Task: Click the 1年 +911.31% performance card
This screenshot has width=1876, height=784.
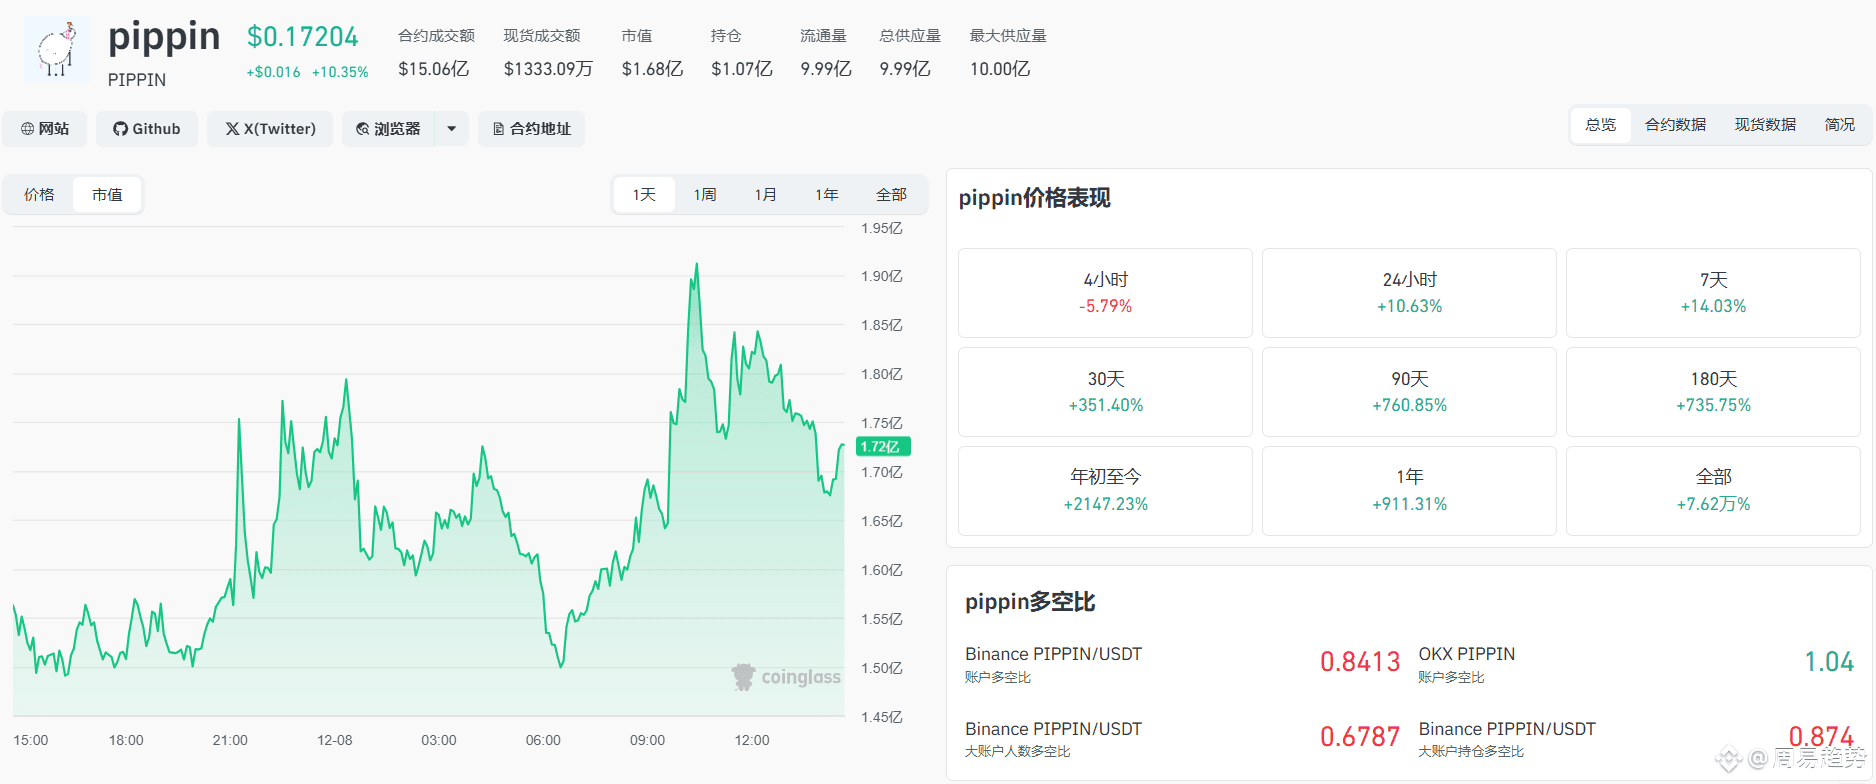Action: point(1409,491)
